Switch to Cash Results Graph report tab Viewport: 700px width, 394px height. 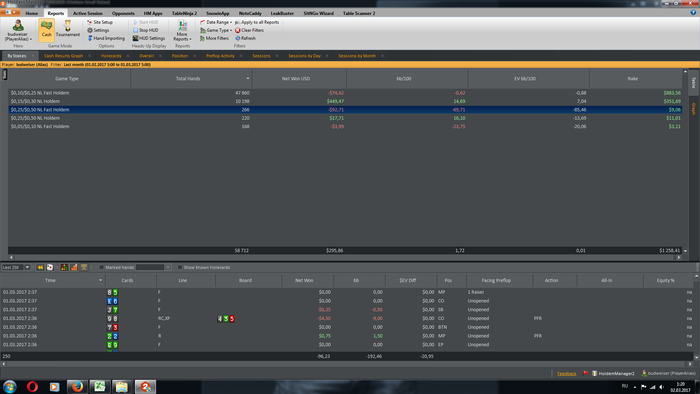[x=63, y=56]
